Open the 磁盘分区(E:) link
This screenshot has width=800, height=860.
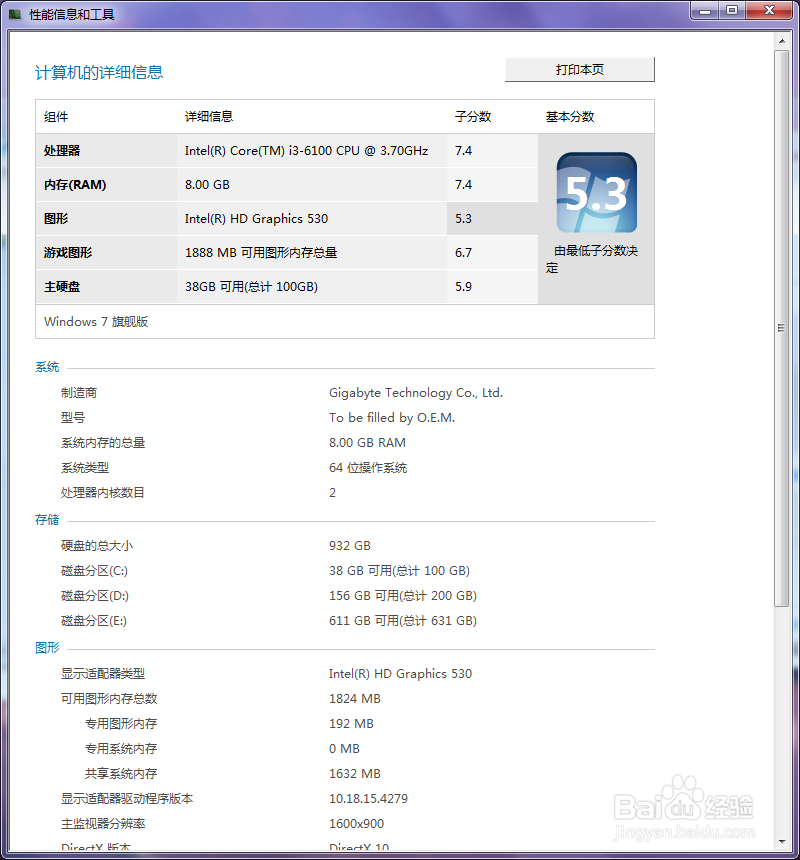pos(95,620)
